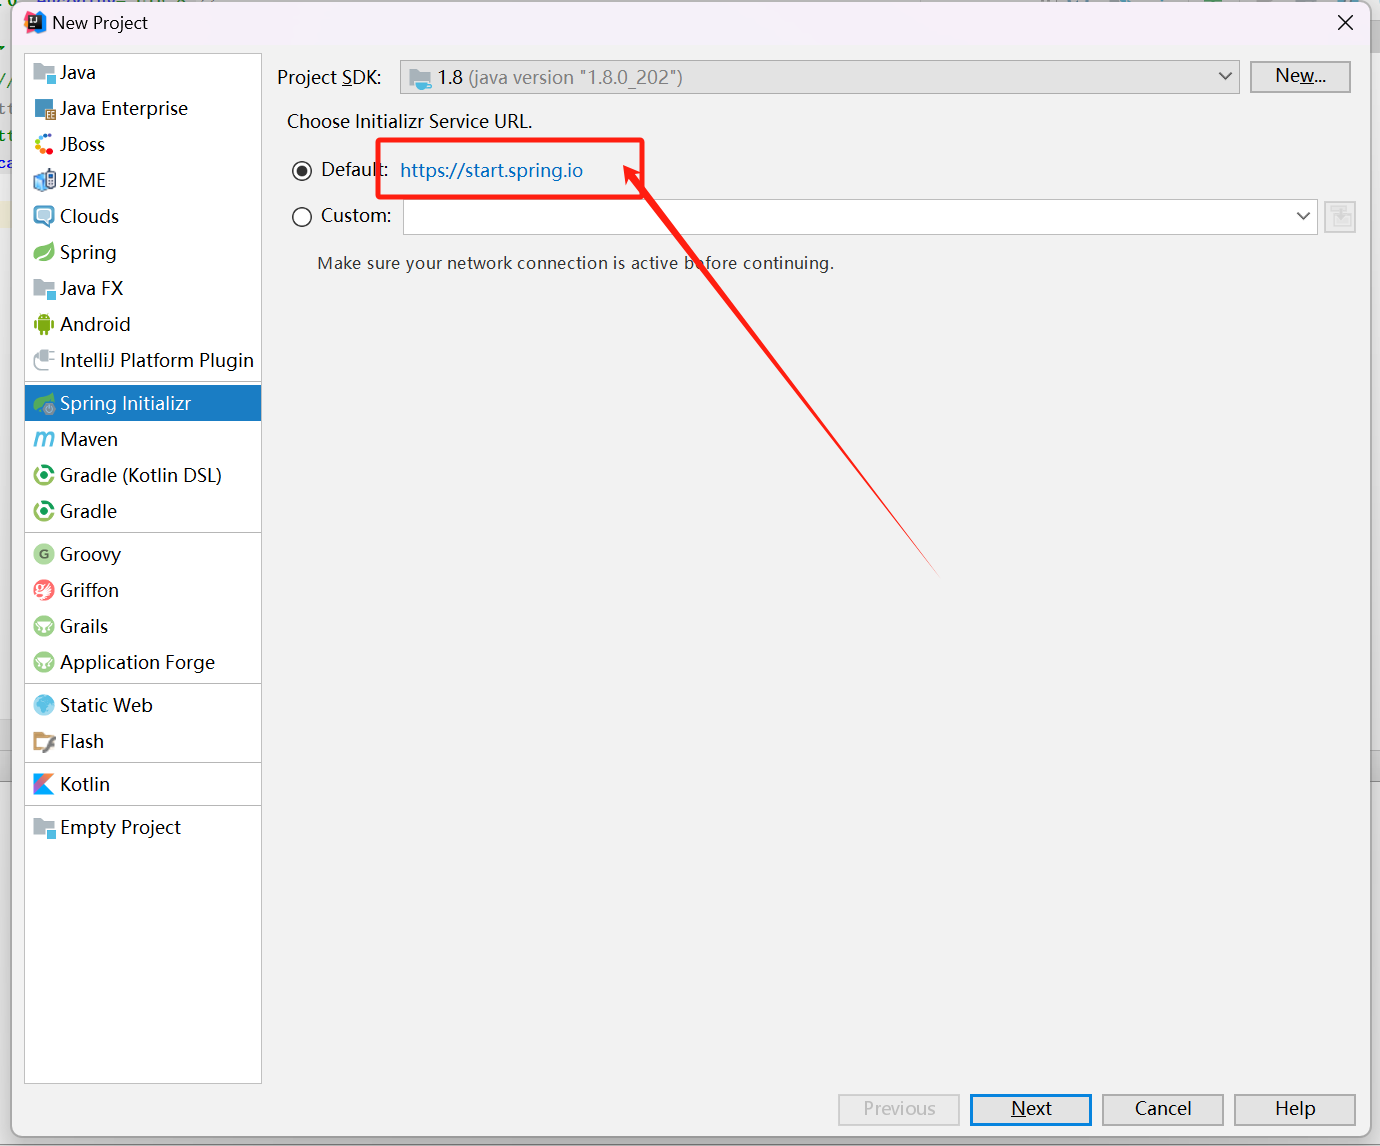Select Flash project type

[143, 741]
